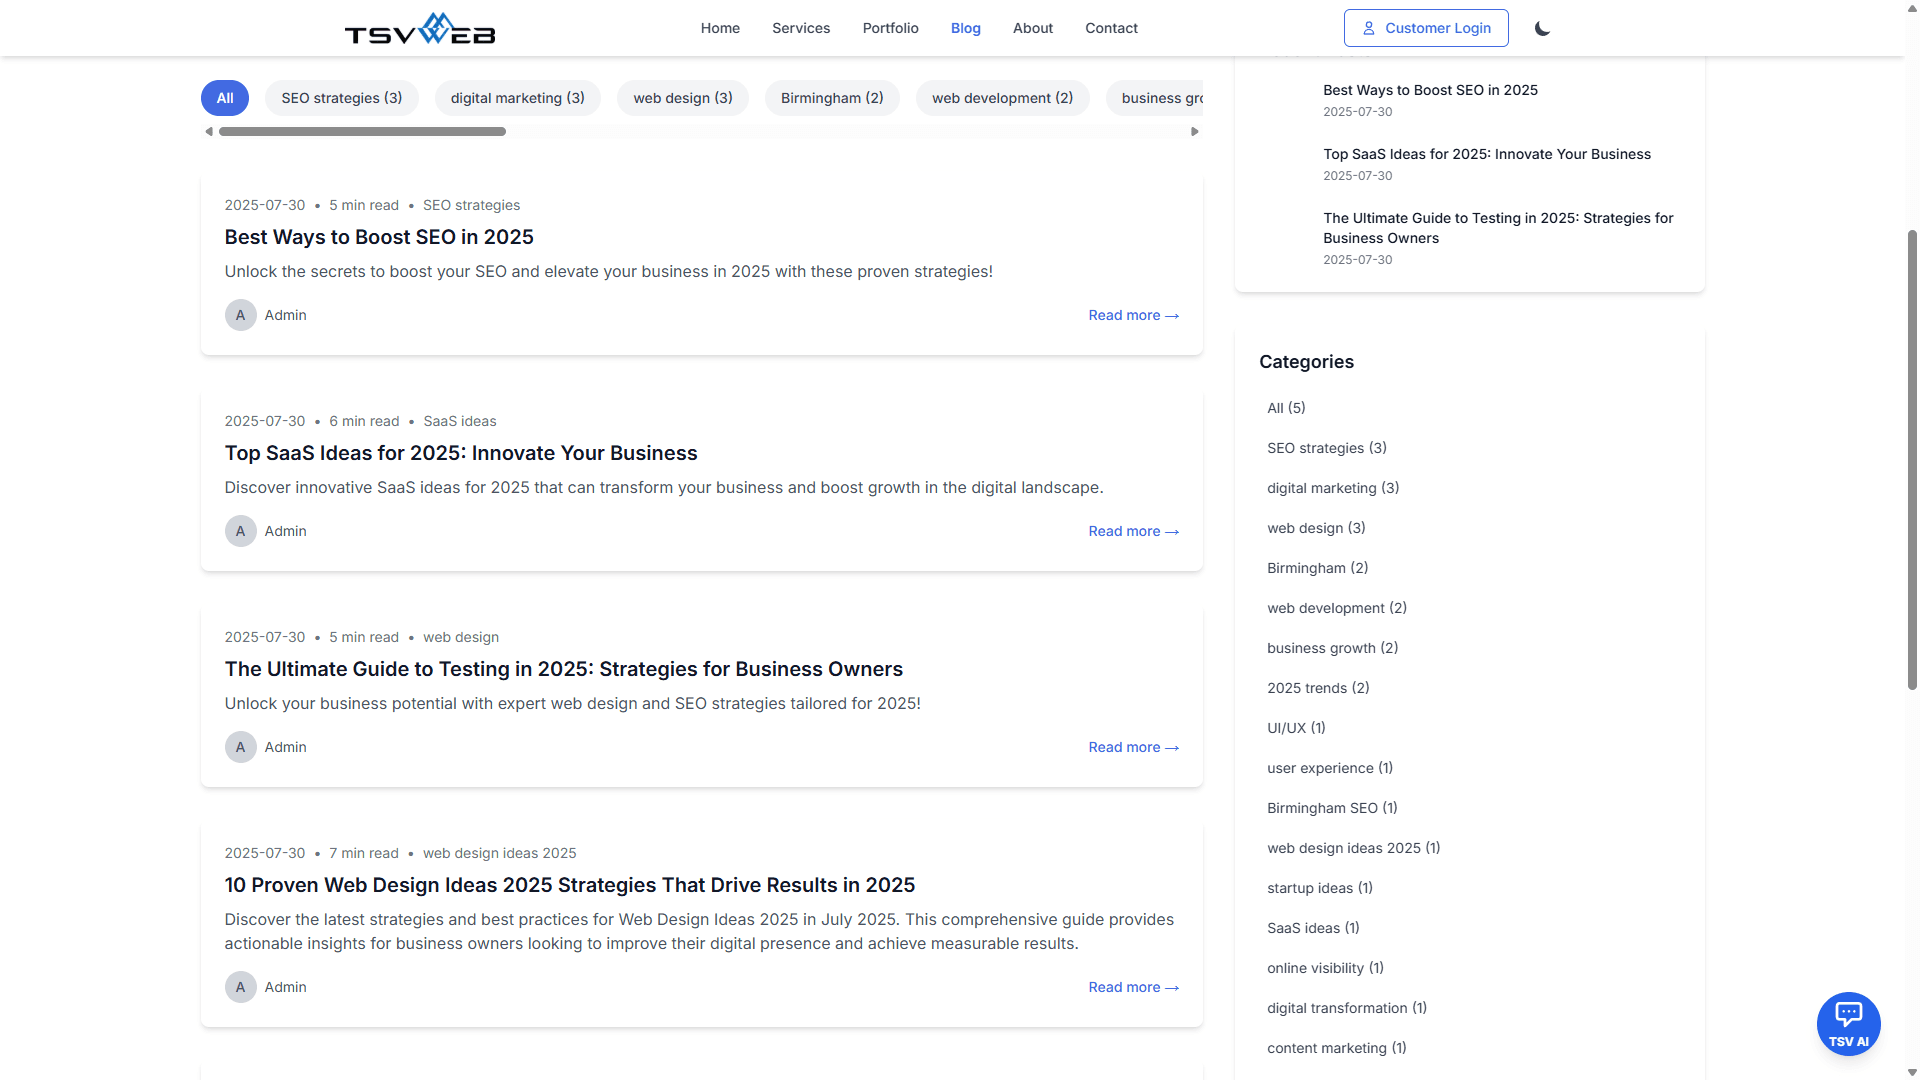The width and height of the screenshot is (1920, 1080).
Task: Open recent post Best Ways to Boost SEO
Action: coord(1430,90)
